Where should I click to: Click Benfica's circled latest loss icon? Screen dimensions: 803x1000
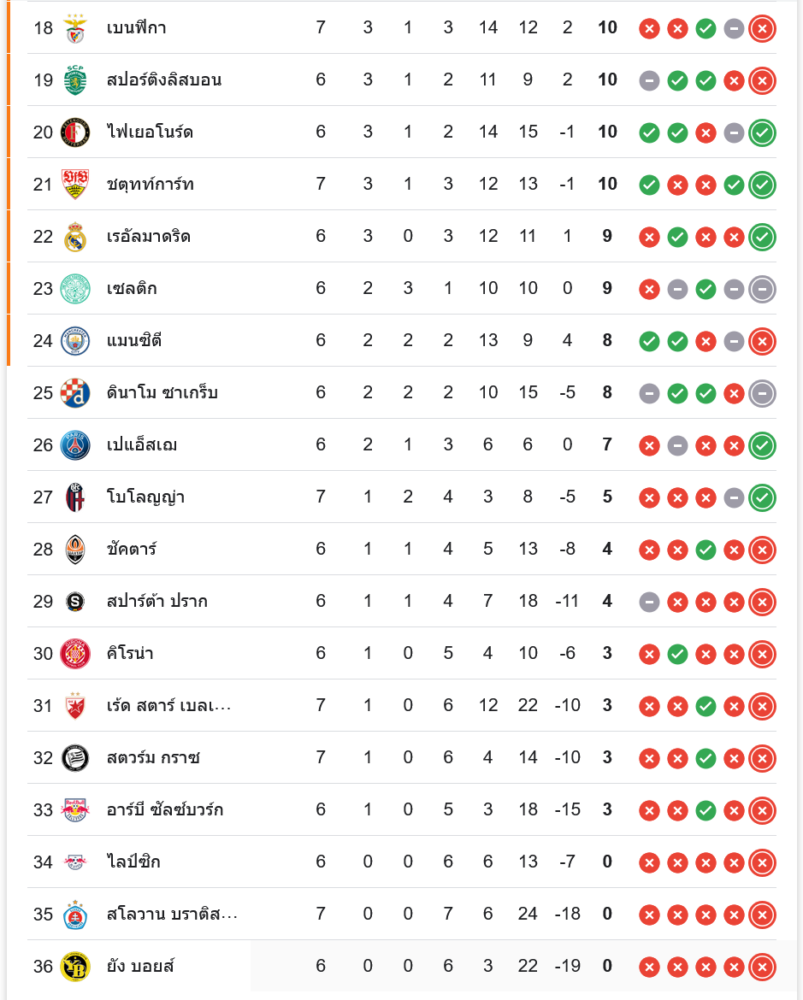tap(762, 28)
